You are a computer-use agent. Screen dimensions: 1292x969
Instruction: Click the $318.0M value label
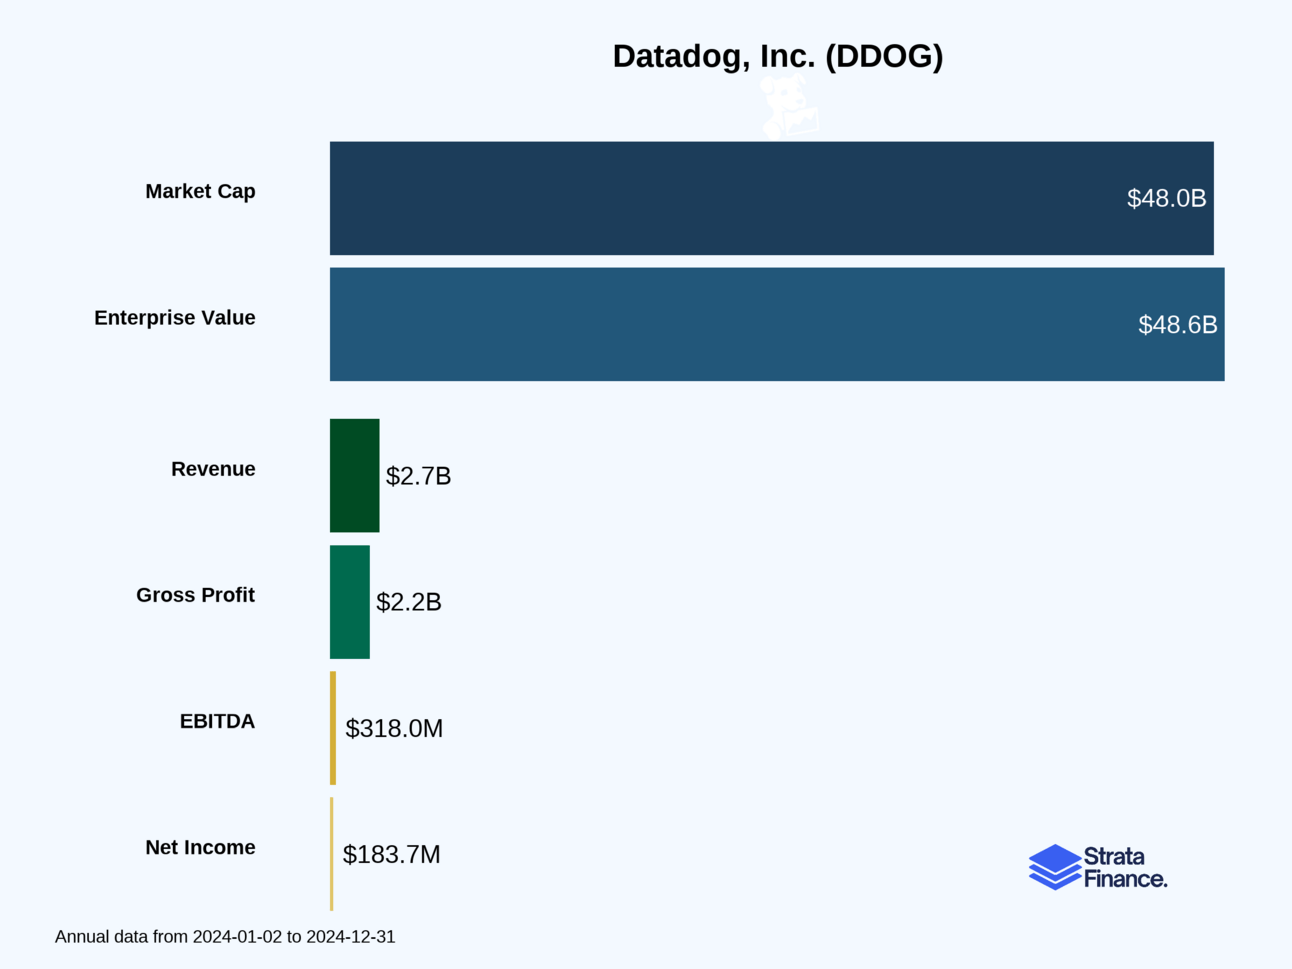click(x=394, y=728)
